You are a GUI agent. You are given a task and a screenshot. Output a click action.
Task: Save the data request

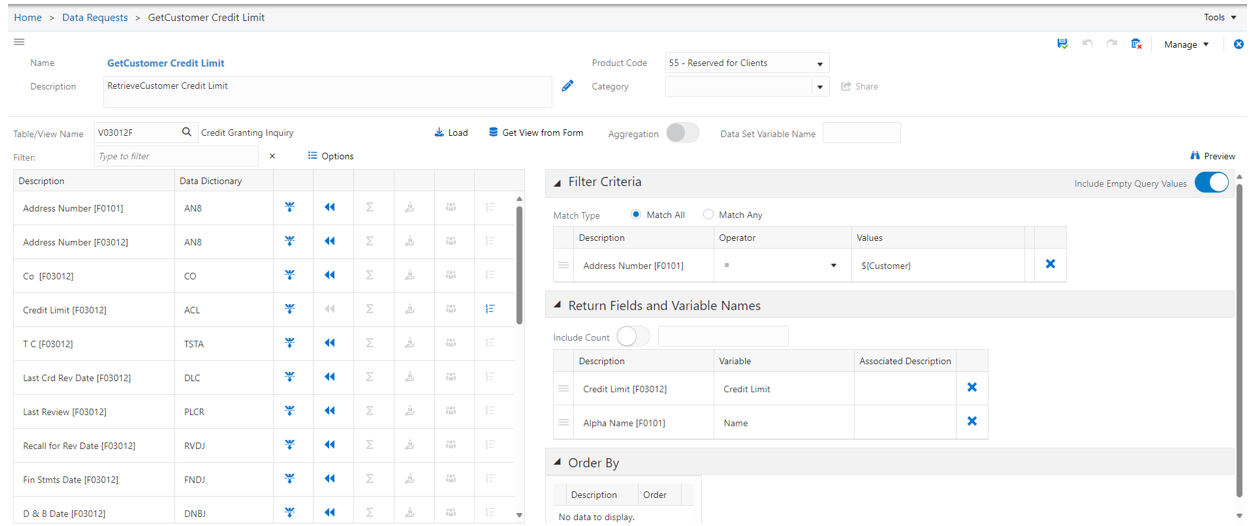click(1062, 44)
